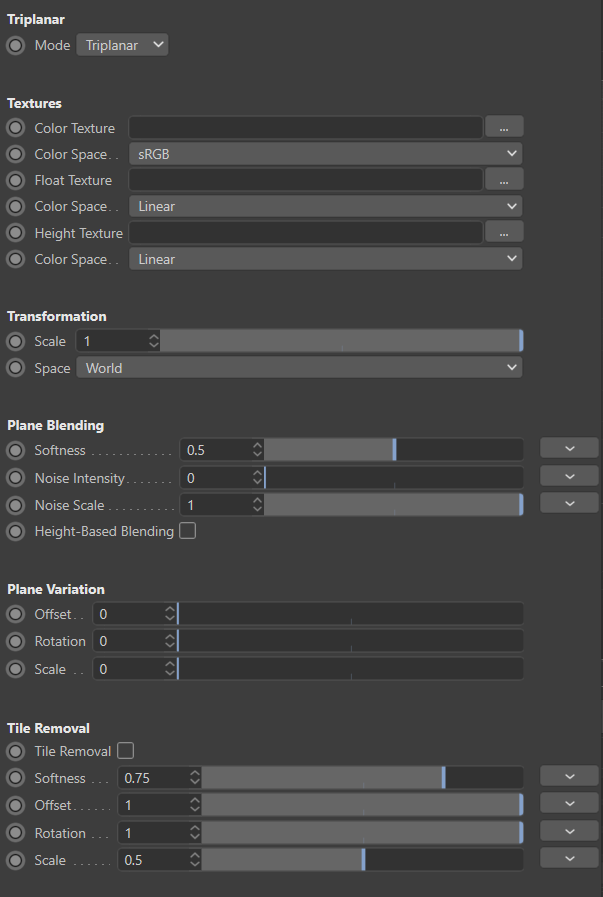Enable the Tile Removal checkbox
The image size is (603, 897).
(125, 750)
